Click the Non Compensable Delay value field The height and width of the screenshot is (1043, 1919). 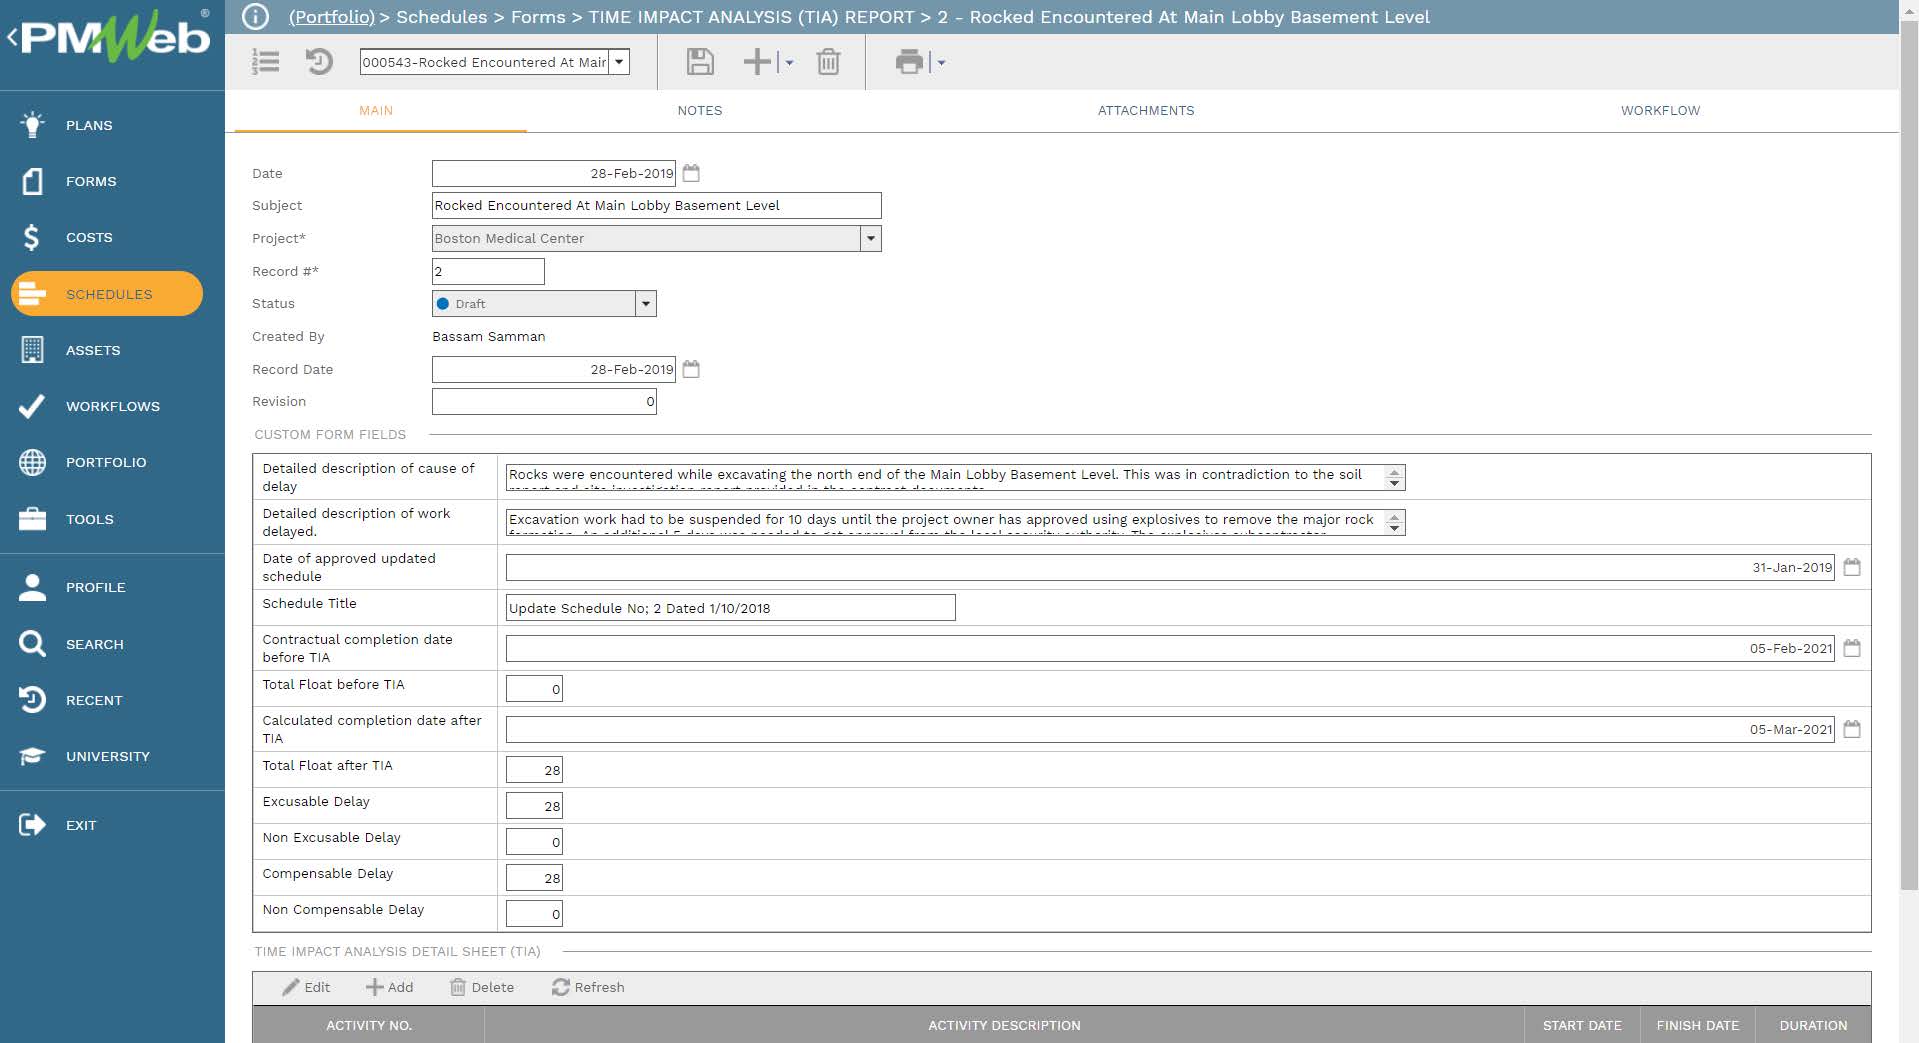534,914
